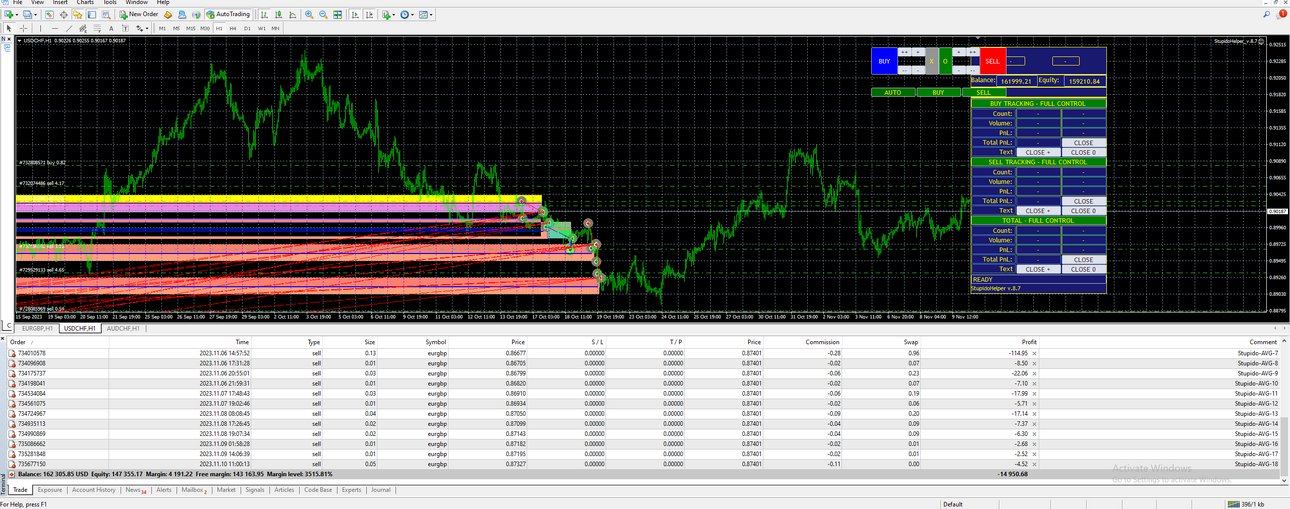
Task: Select the text (A) drawing tool
Action: [111, 28]
